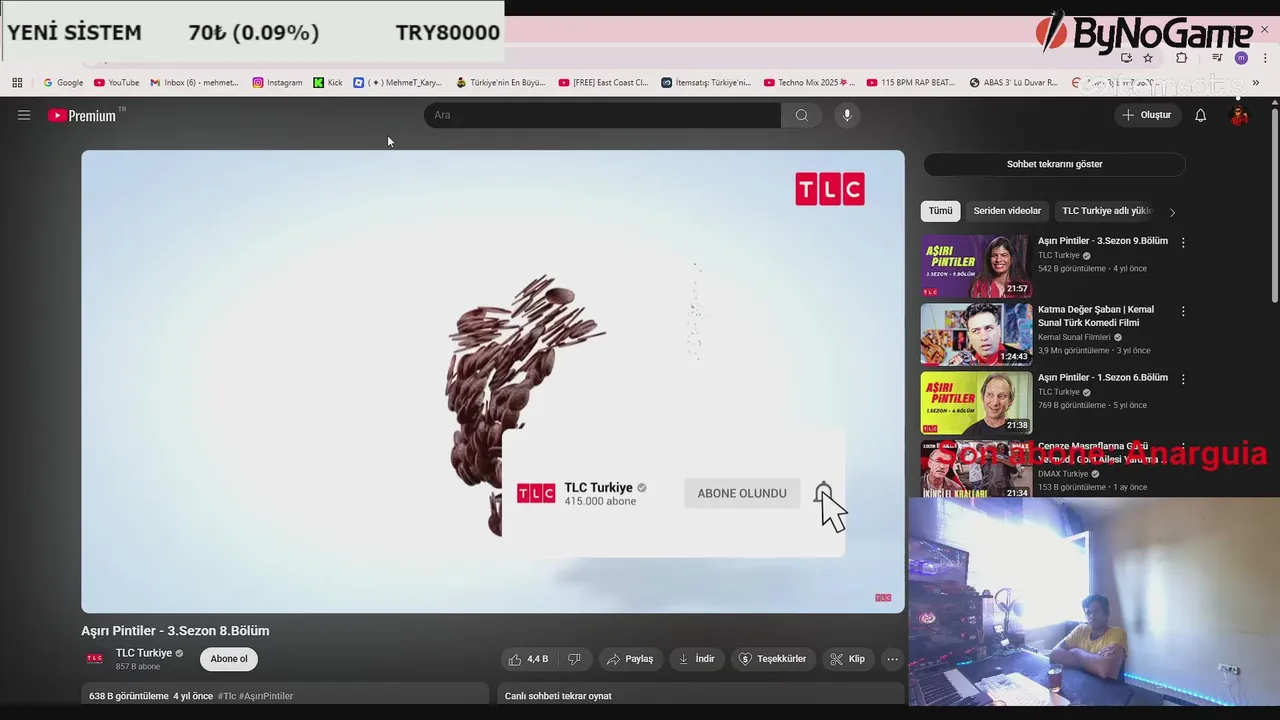Select the TLC Turkiye adlı yükle chip
This screenshot has height=720, width=1280.
click(x=1107, y=211)
